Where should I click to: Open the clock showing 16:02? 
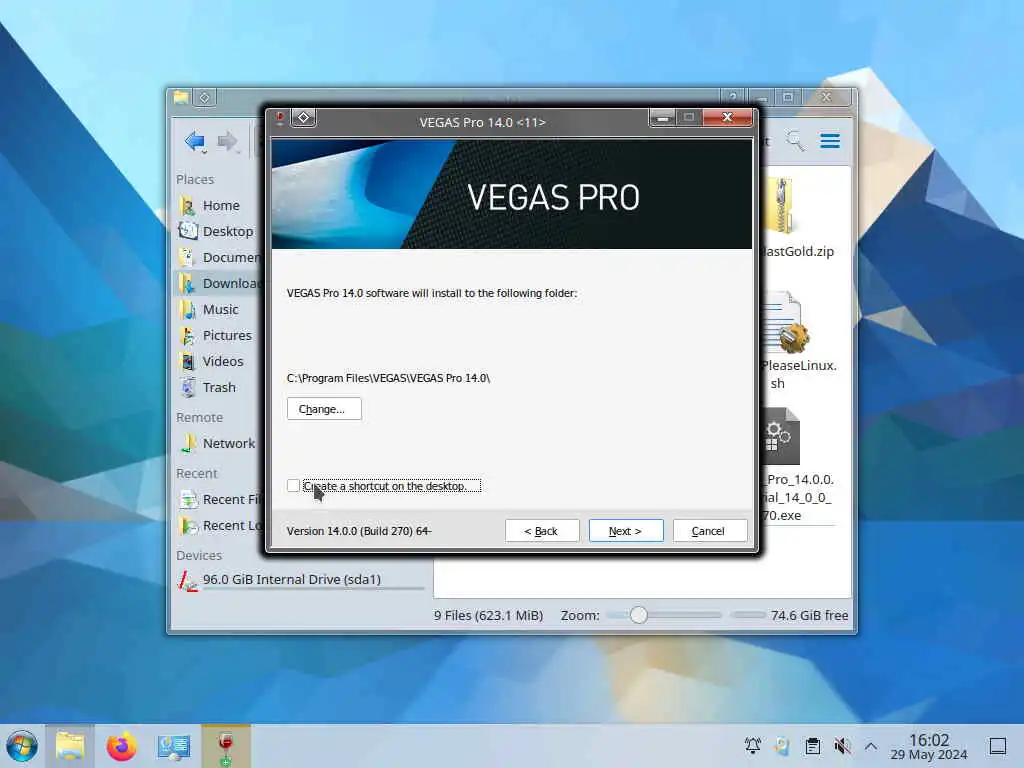(x=929, y=746)
